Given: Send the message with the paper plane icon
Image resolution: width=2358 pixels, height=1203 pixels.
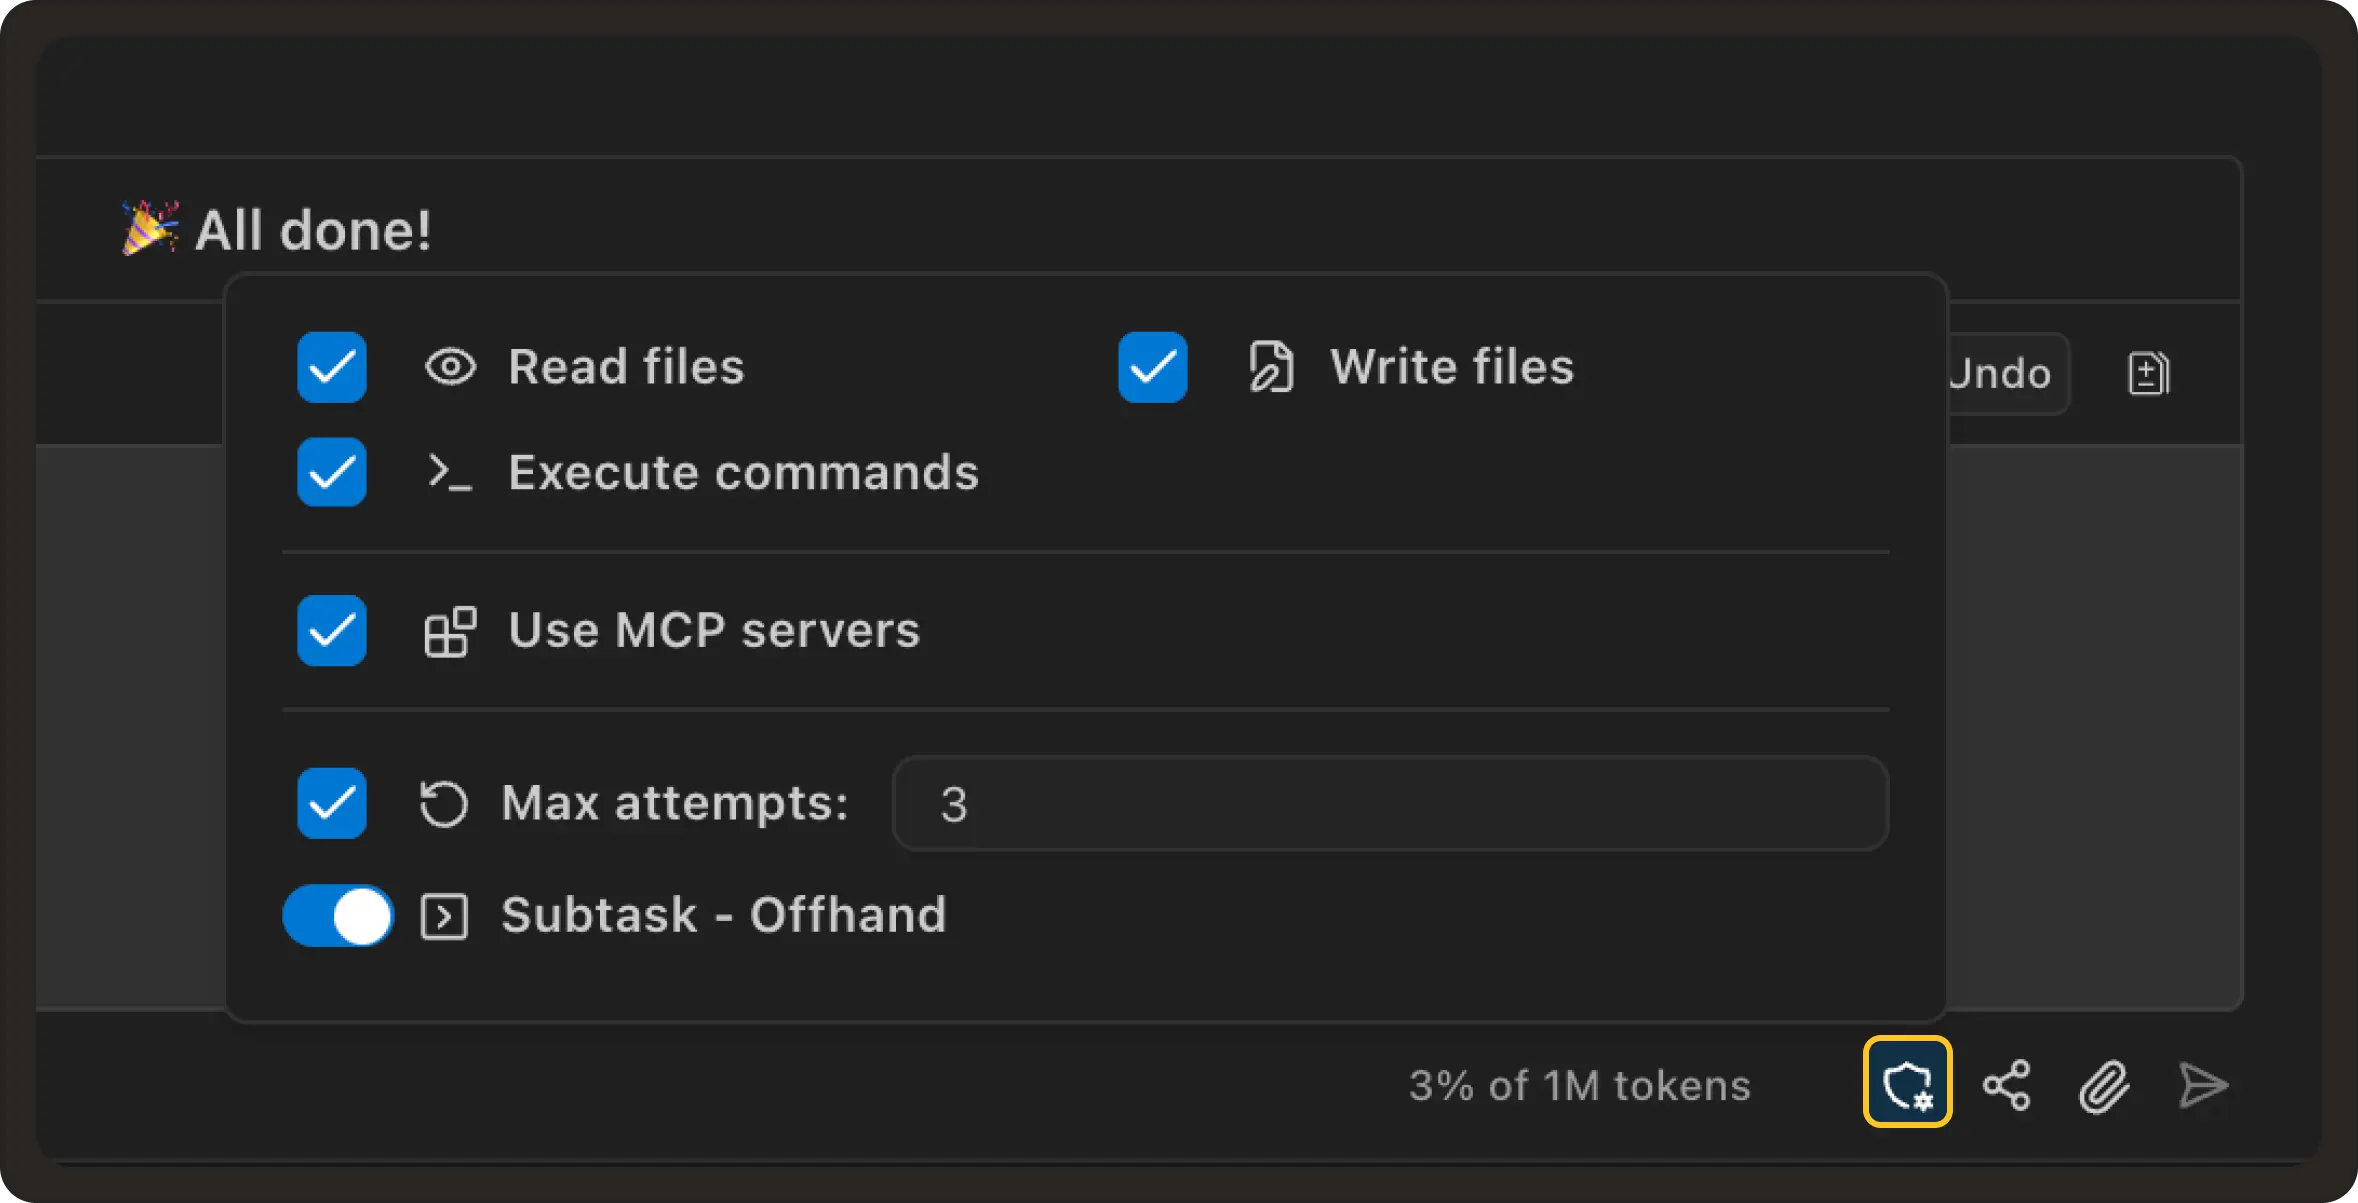Looking at the screenshot, I should (2205, 1083).
